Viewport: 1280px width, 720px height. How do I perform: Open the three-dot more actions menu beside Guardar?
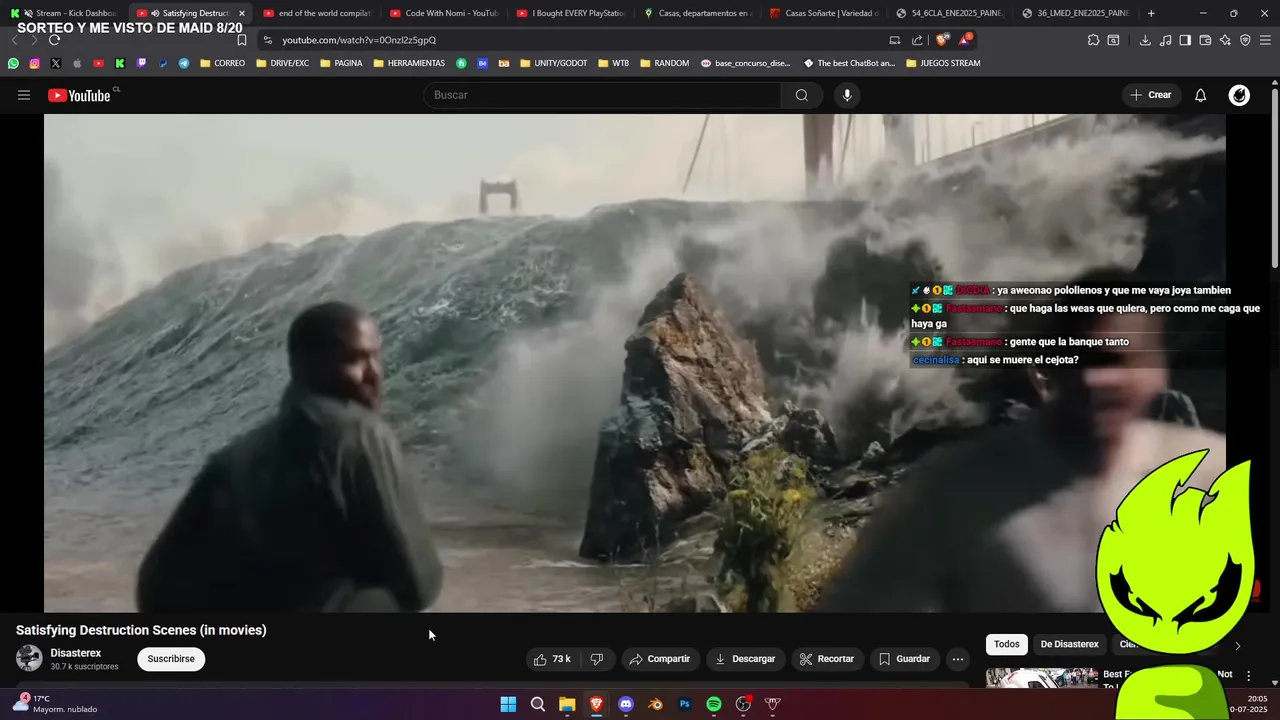(958, 659)
